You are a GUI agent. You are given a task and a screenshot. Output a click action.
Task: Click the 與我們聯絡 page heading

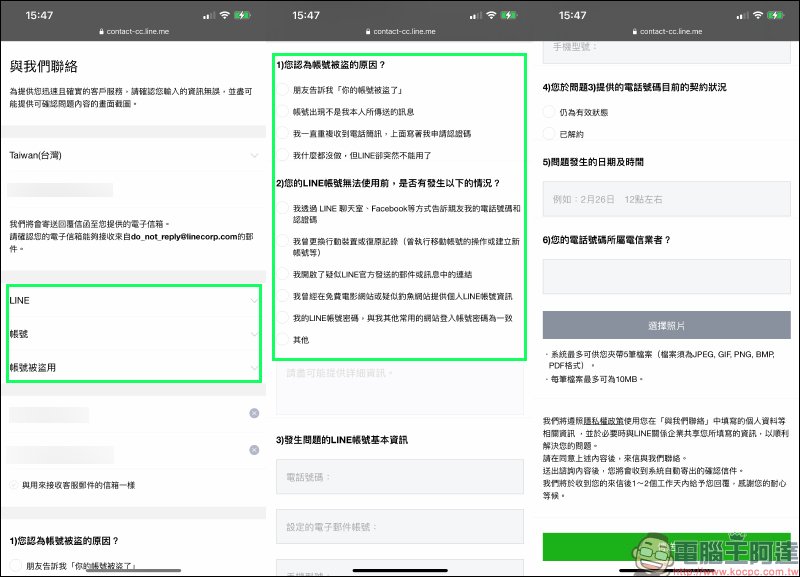click(x=44, y=66)
